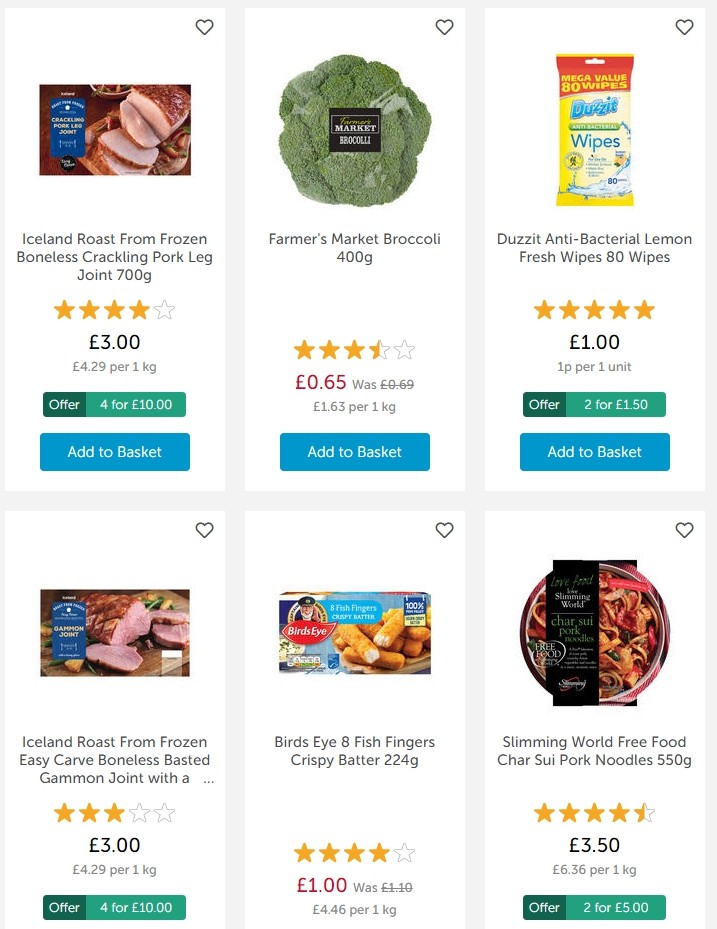Click a star rating on the fish fingers
Screen dimensions: 717x929
tap(354, 853)
